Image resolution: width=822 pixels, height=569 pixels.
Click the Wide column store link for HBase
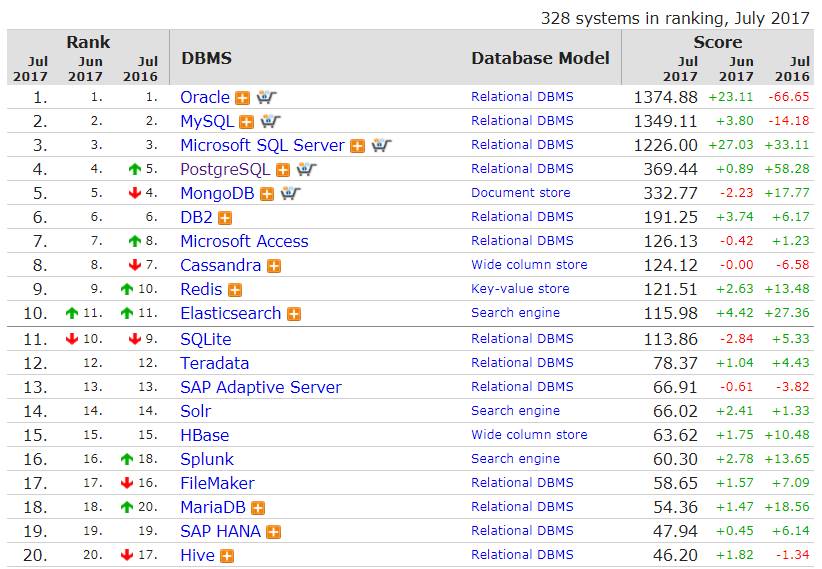pyautogui.click(x=529, y=435)
